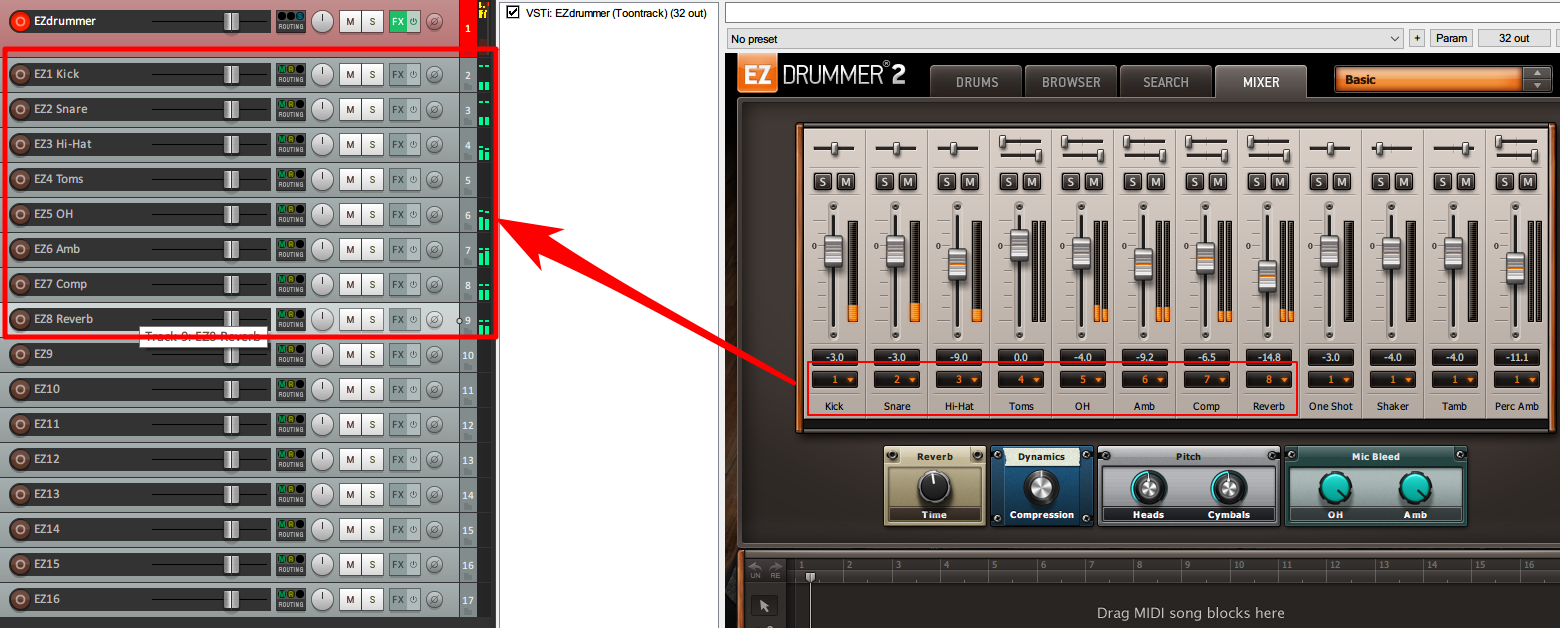The image size is (1560, 628).
Task: Click the Reverb Time knob in EZdrummer
Action: click(x=934, y=487)
